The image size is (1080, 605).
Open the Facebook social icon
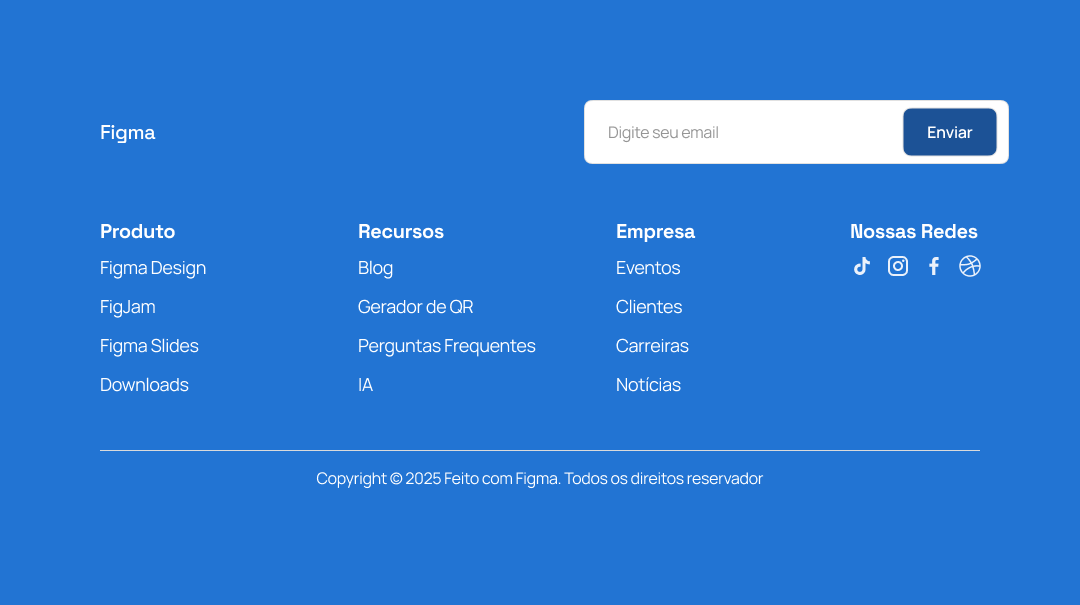934,266
